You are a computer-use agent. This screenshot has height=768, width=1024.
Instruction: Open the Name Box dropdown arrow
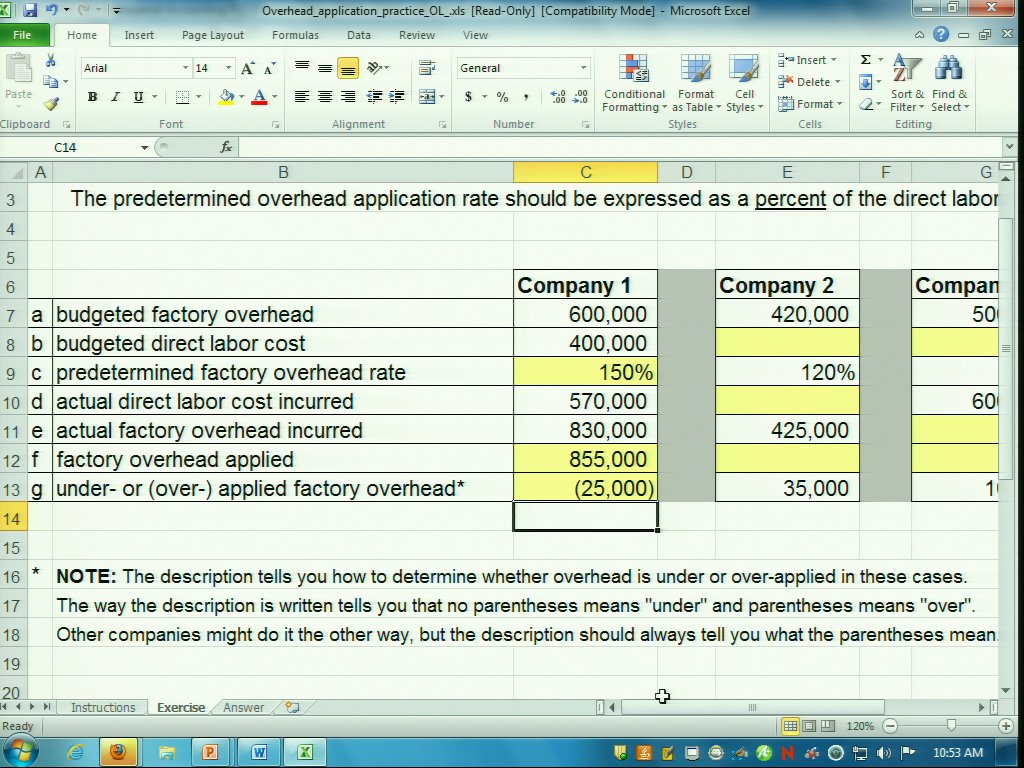(144, 147)
